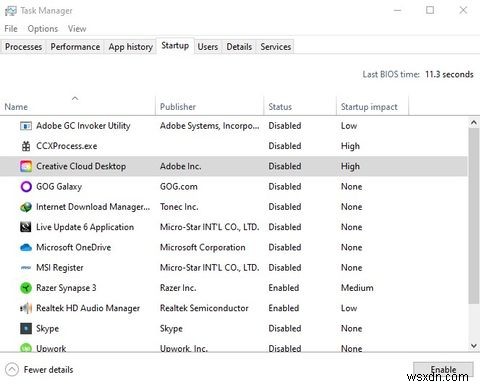Viewport: 480px width, 387px height.
Task: Select the MSI Register entry name
Action: 60,268
